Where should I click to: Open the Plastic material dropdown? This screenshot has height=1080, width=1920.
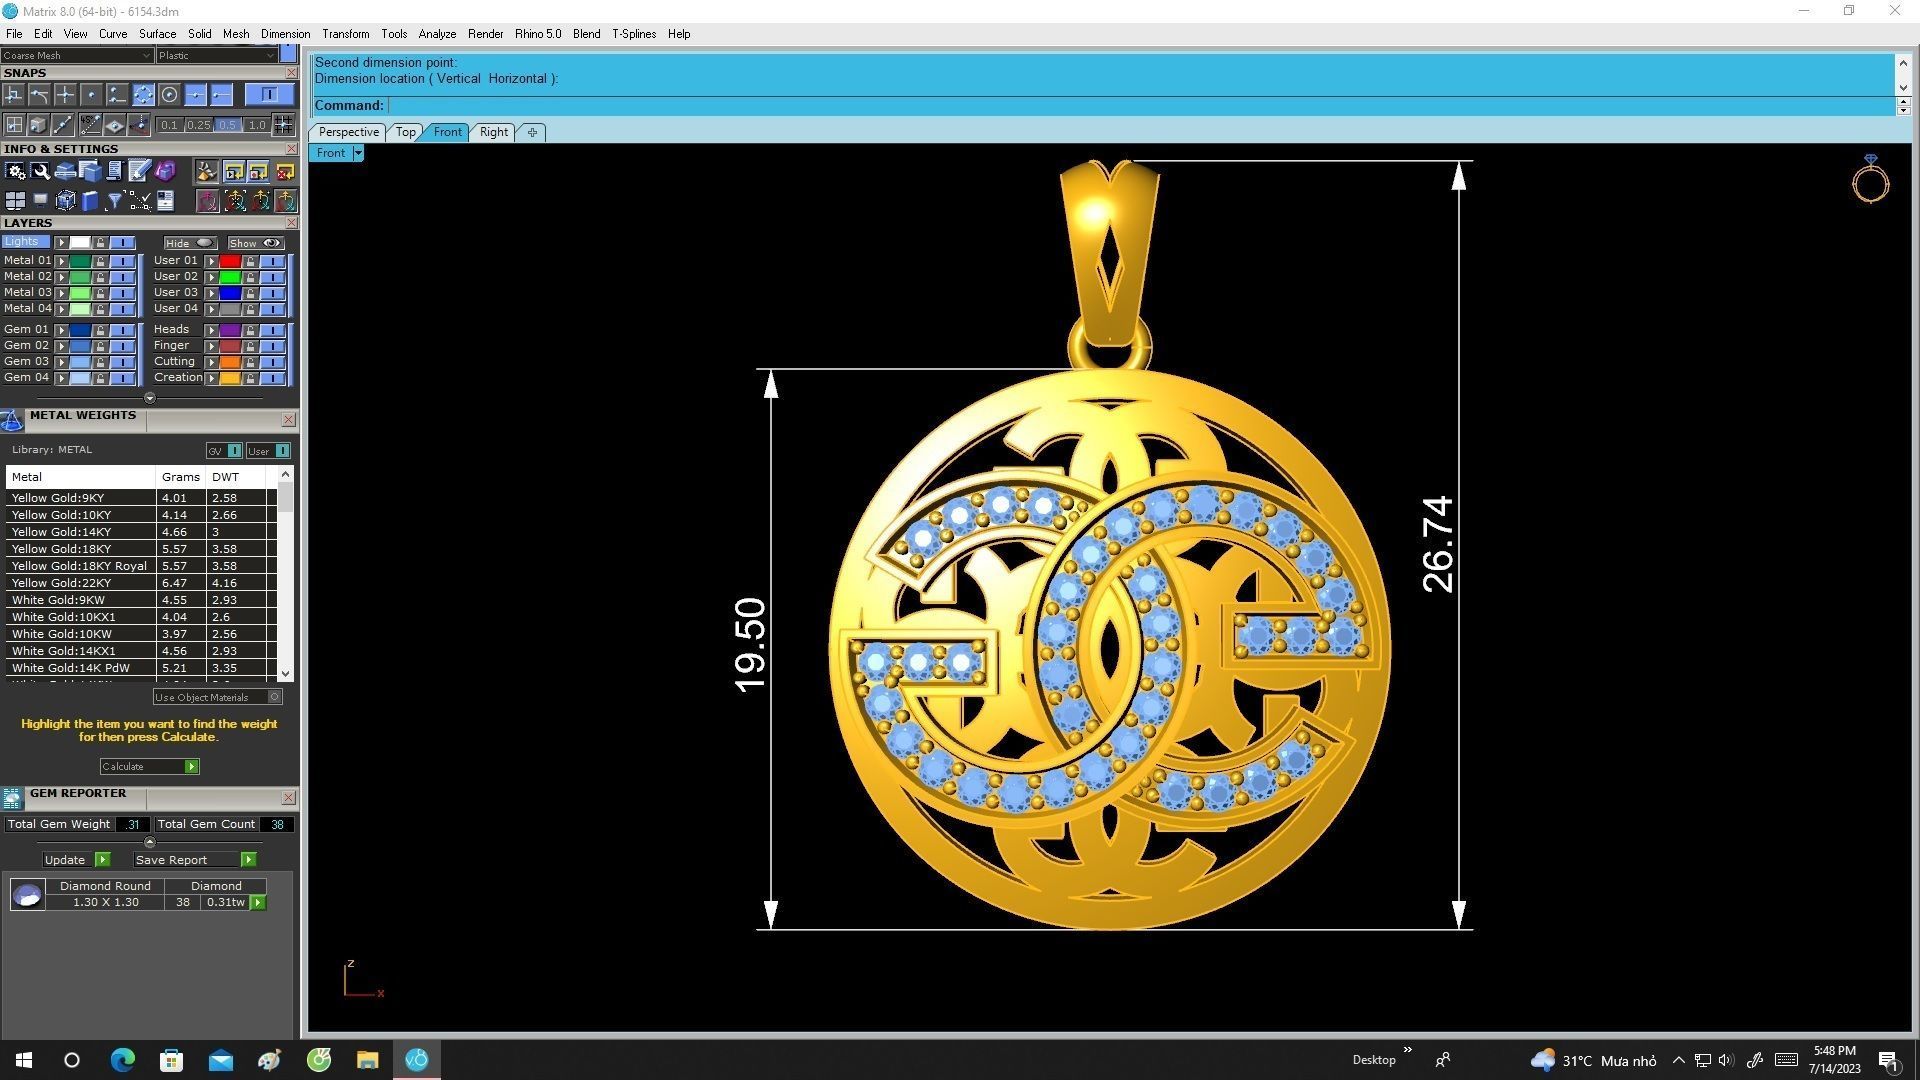(217, 56)
